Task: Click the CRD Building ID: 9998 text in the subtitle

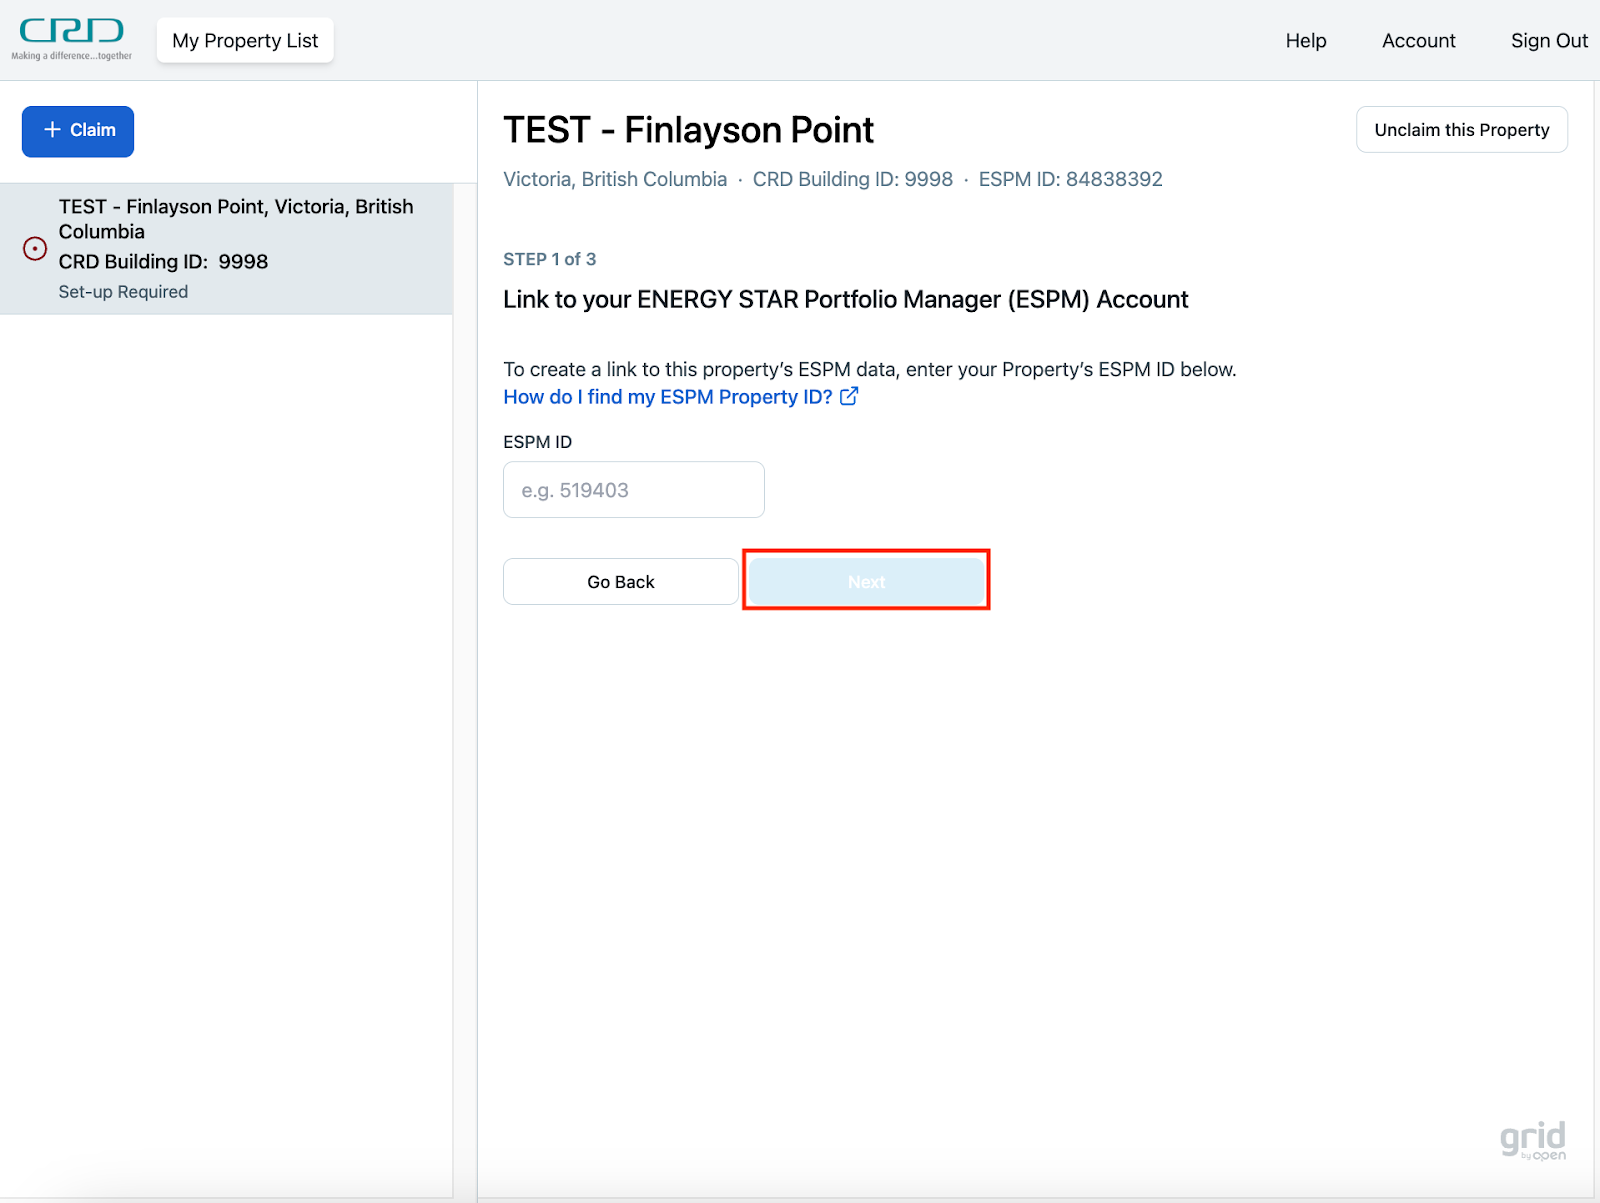Action: [x=852, y=179]
